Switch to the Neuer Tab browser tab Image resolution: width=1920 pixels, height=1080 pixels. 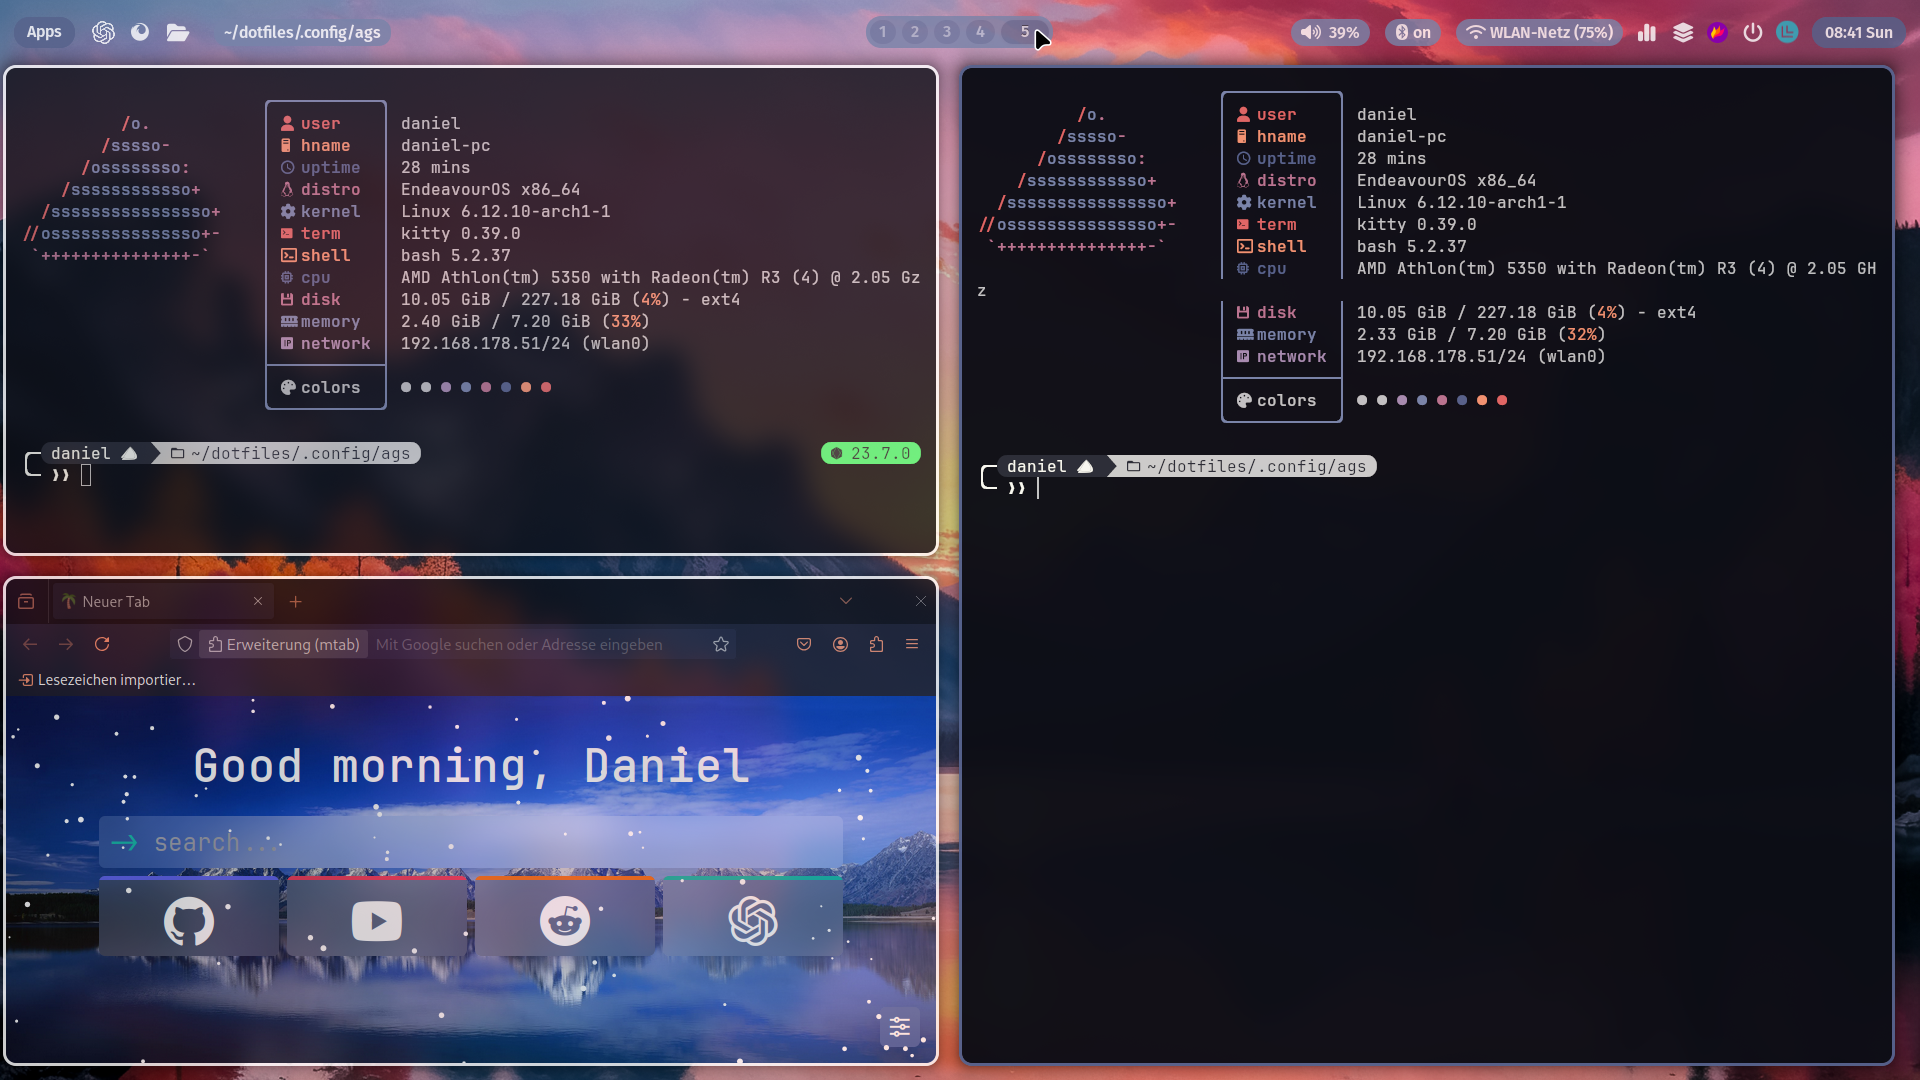click(x=150, y=601)
